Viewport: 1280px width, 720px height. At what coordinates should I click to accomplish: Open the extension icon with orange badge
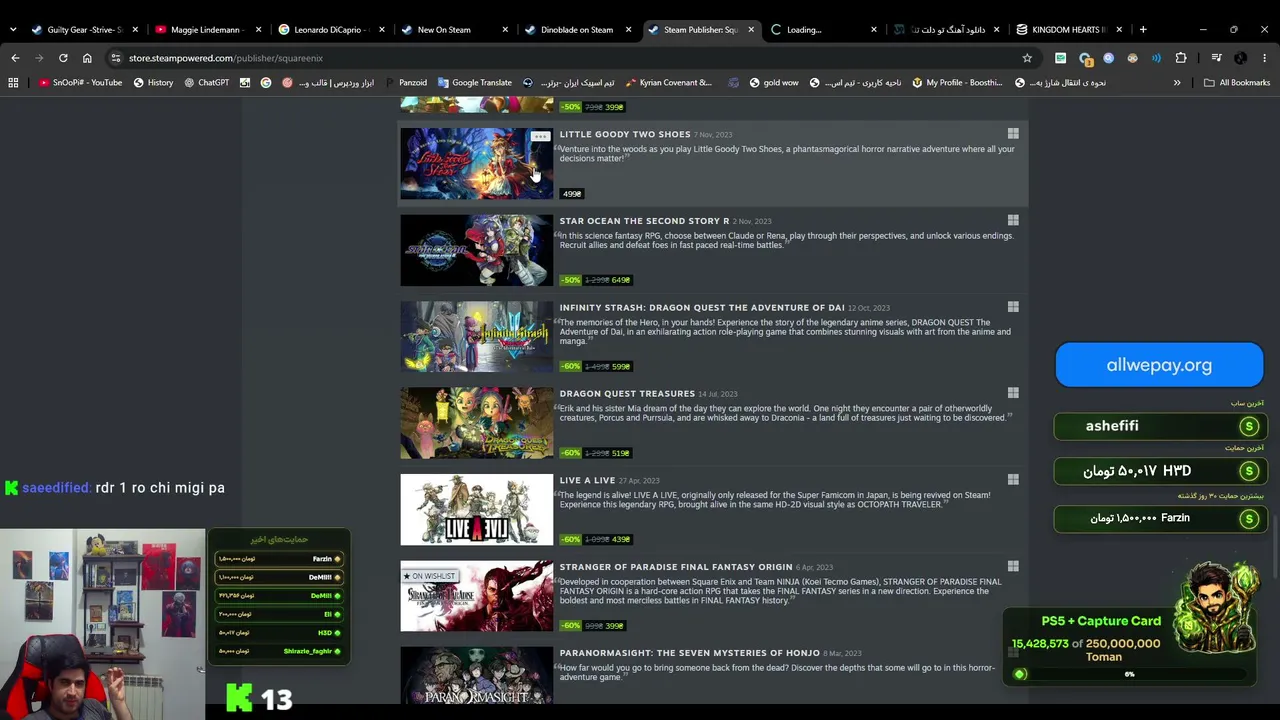click(1085, 58)
